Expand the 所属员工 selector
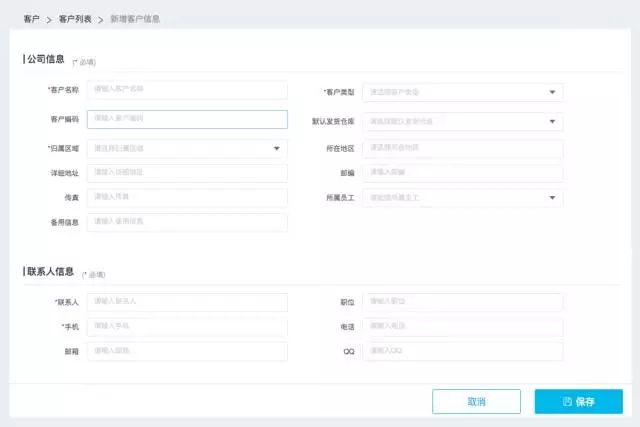The width and height of the screenshot is (640, 427). pos(462,198)
